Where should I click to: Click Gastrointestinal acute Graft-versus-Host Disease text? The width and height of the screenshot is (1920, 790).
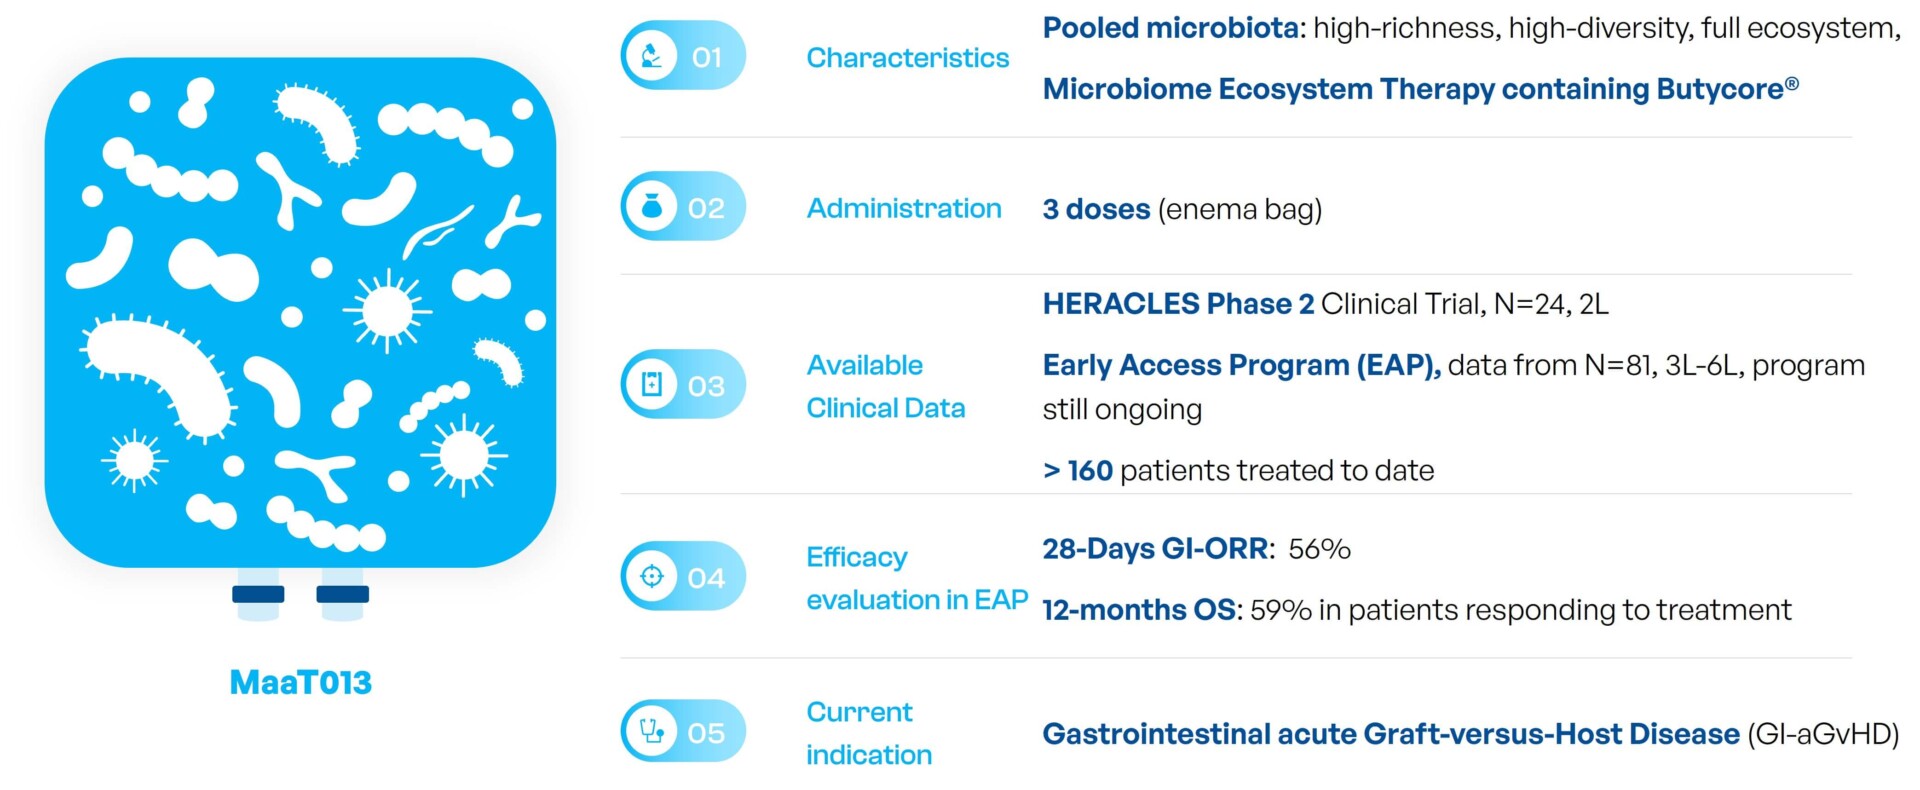pyautogui.click(x=1391, y=734)
